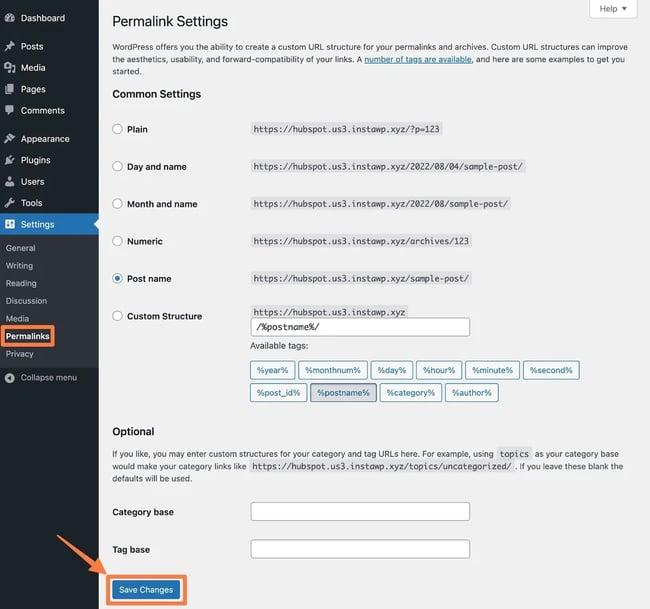Click the Tools wrench icon
Screen dimensions: 650x609
[10, 203]
